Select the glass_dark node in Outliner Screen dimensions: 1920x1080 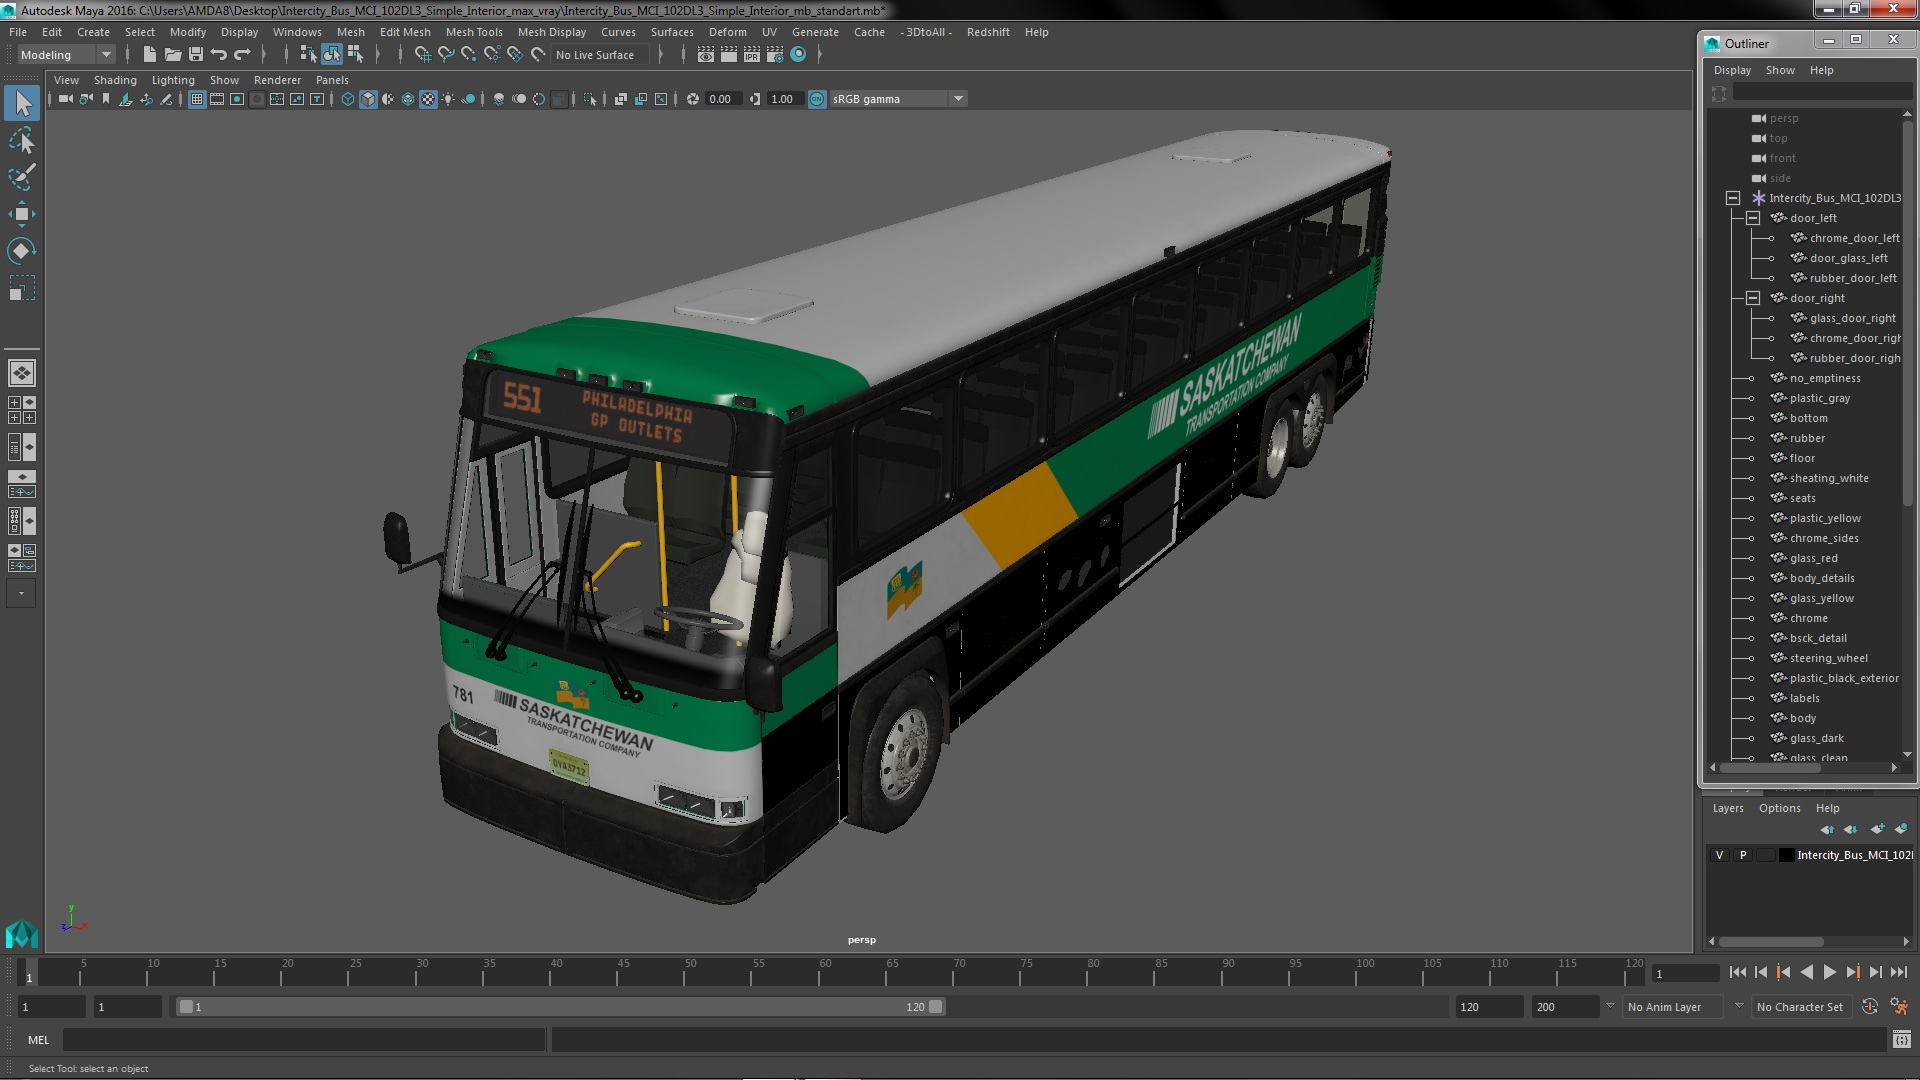pos(1816,738)
